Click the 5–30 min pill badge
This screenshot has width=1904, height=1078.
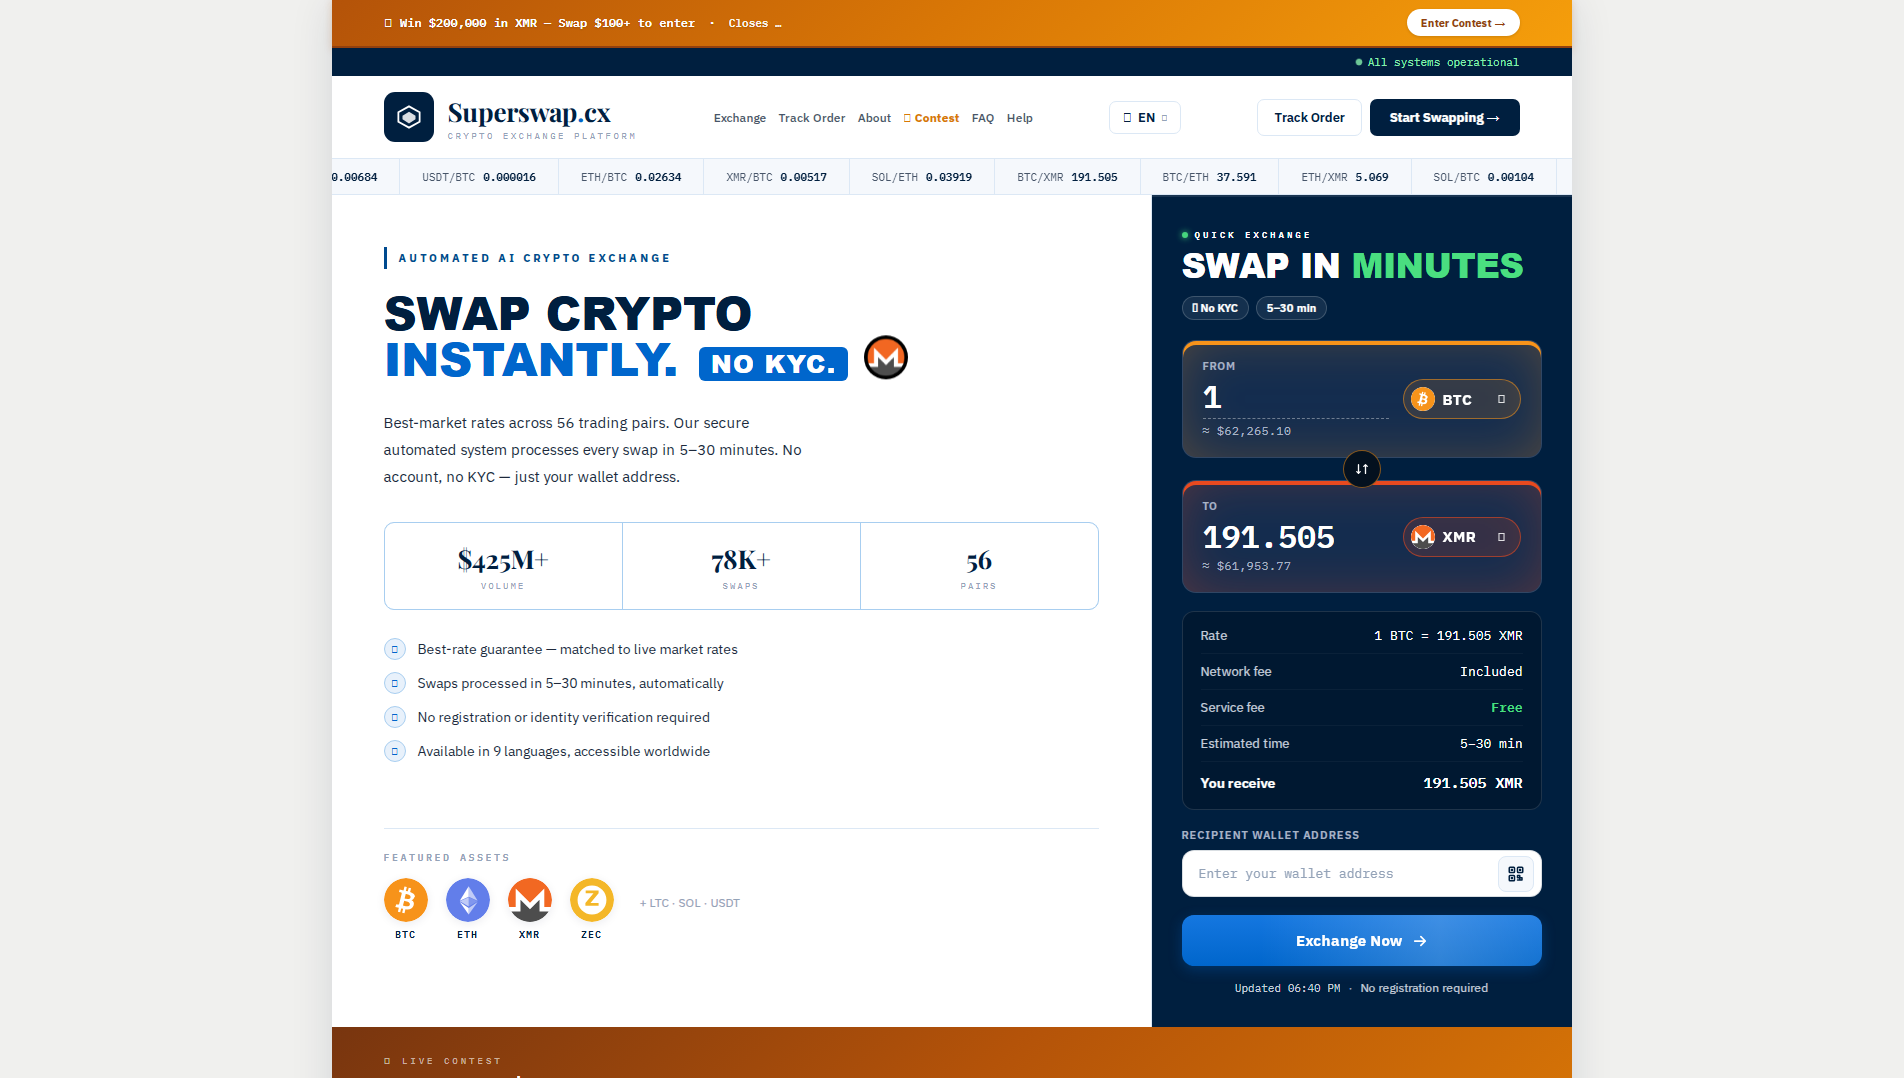pos(1291,308)
